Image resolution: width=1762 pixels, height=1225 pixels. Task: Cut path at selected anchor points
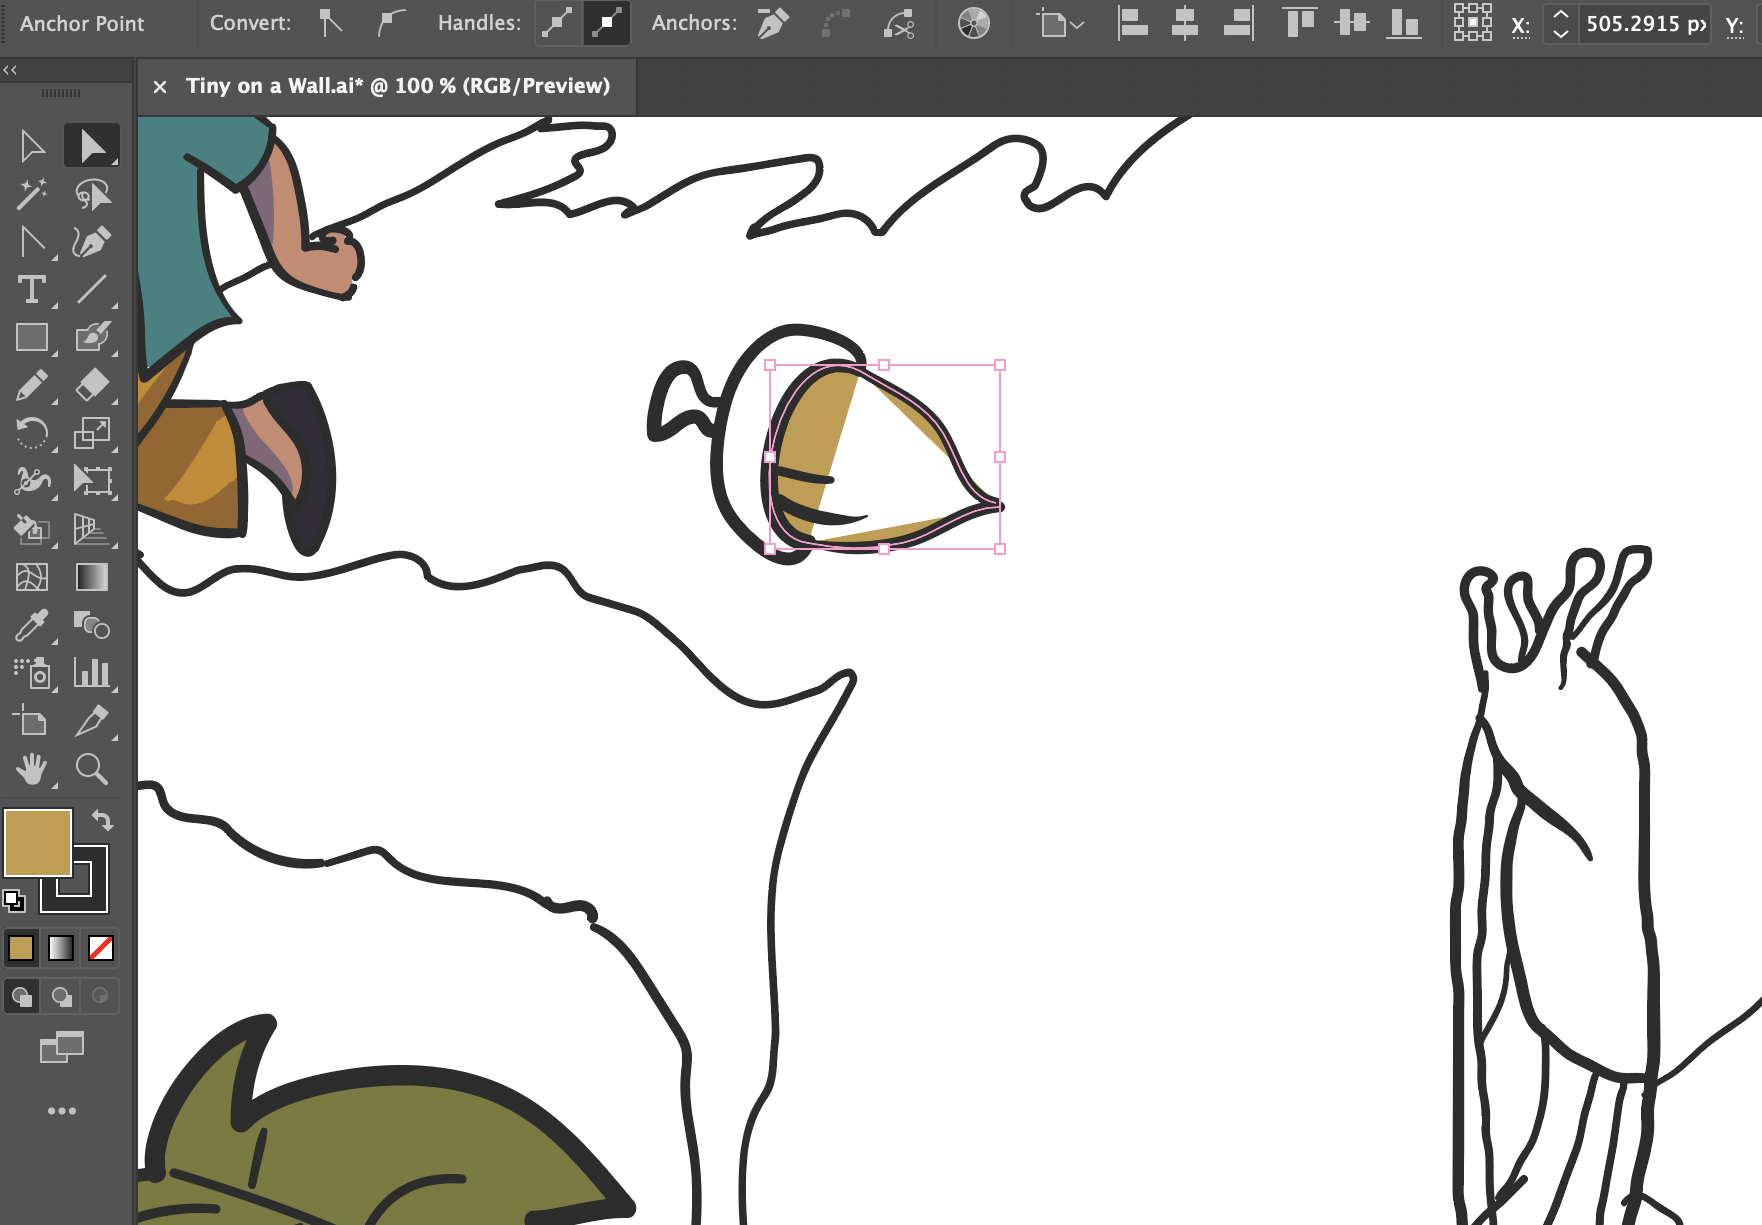coord(899,22)
